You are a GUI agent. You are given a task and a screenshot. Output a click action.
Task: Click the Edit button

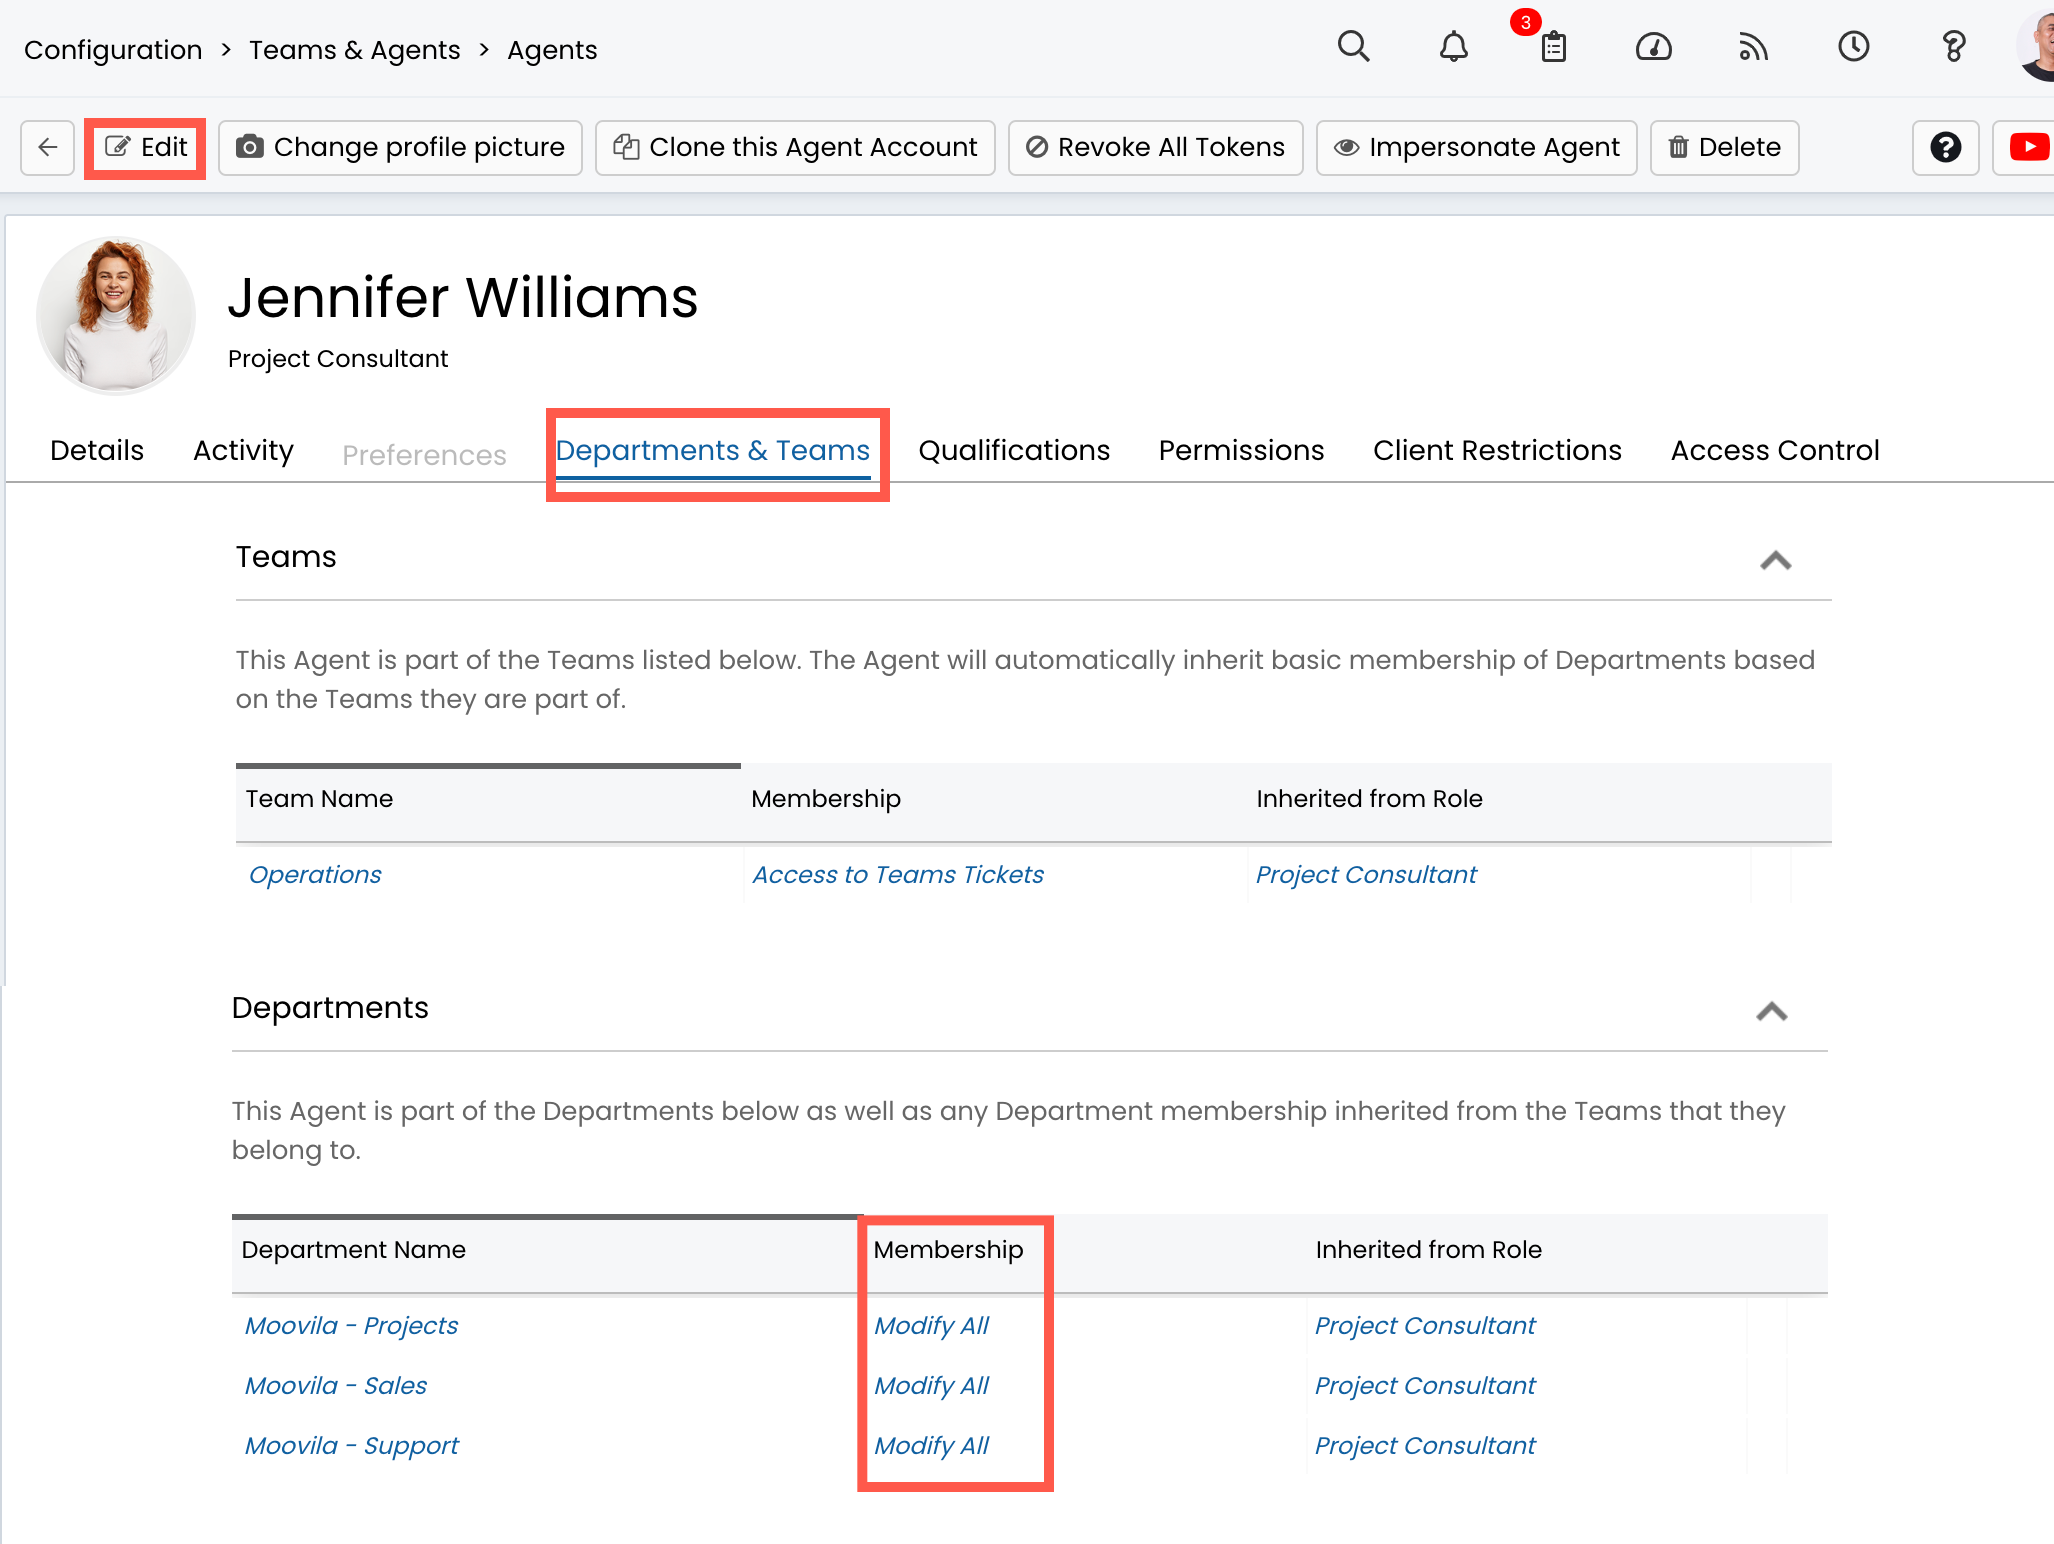click(x=146, y=148)
